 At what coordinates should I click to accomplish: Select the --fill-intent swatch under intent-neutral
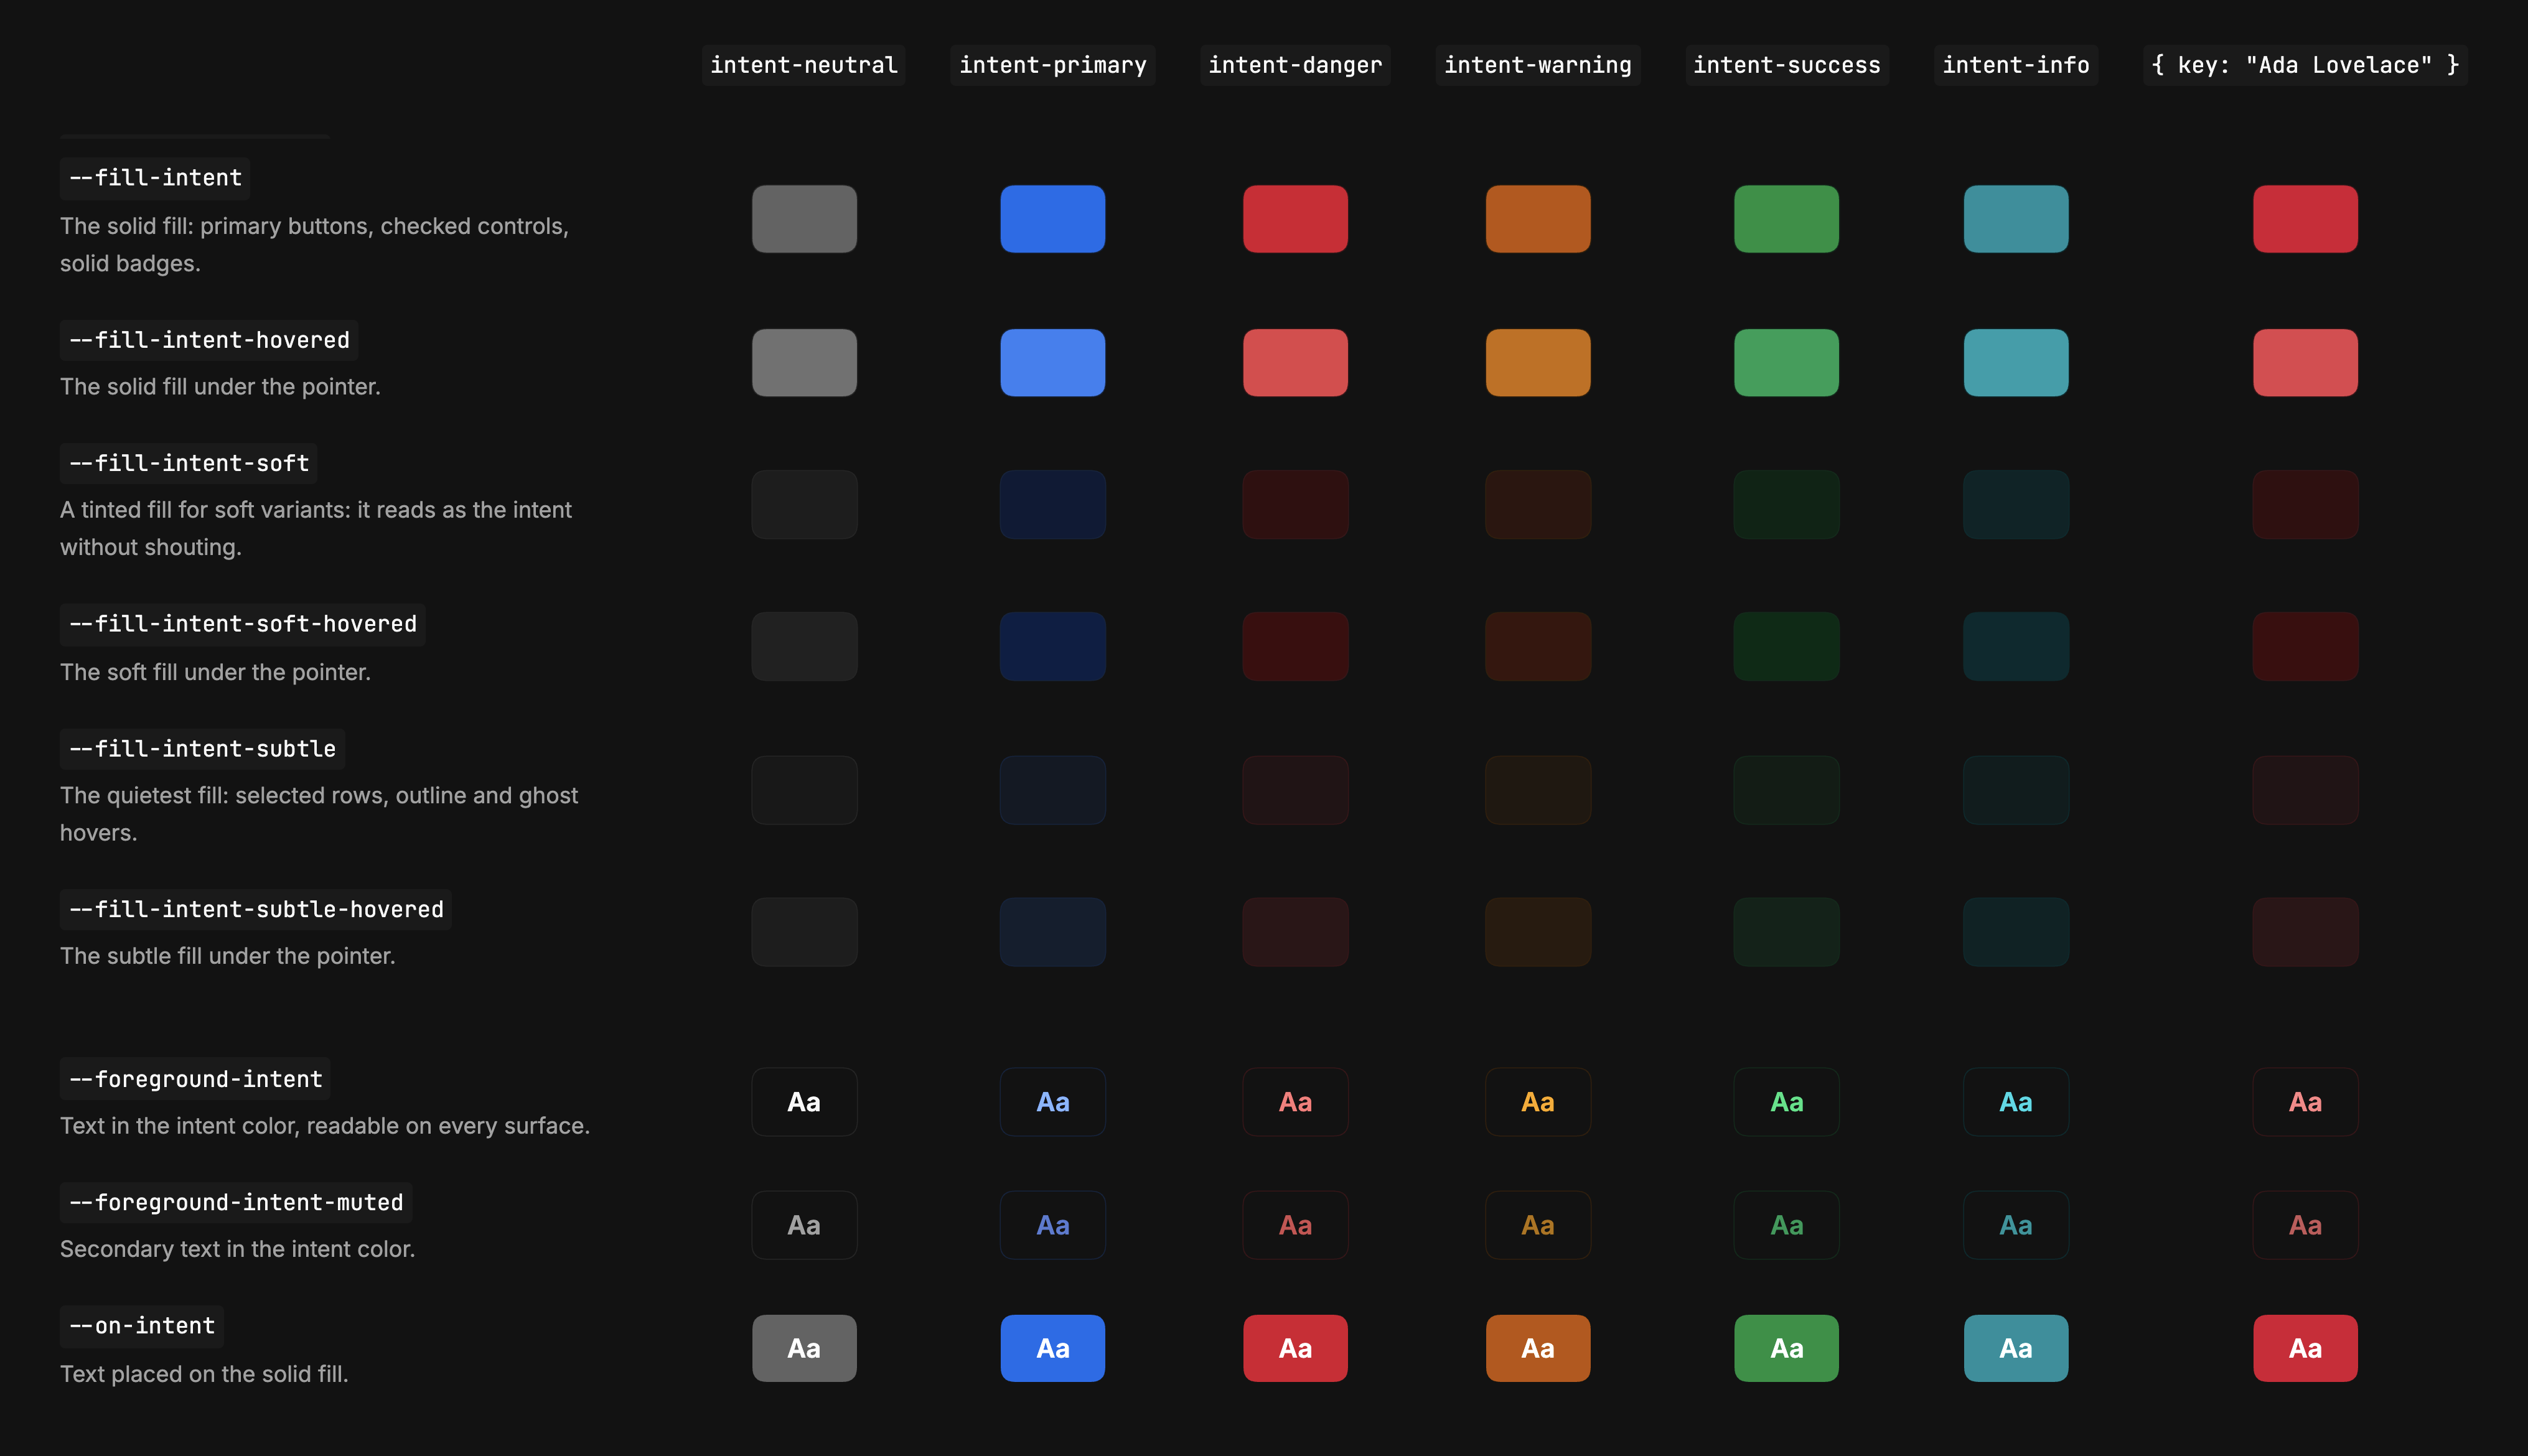click(804, 219)
